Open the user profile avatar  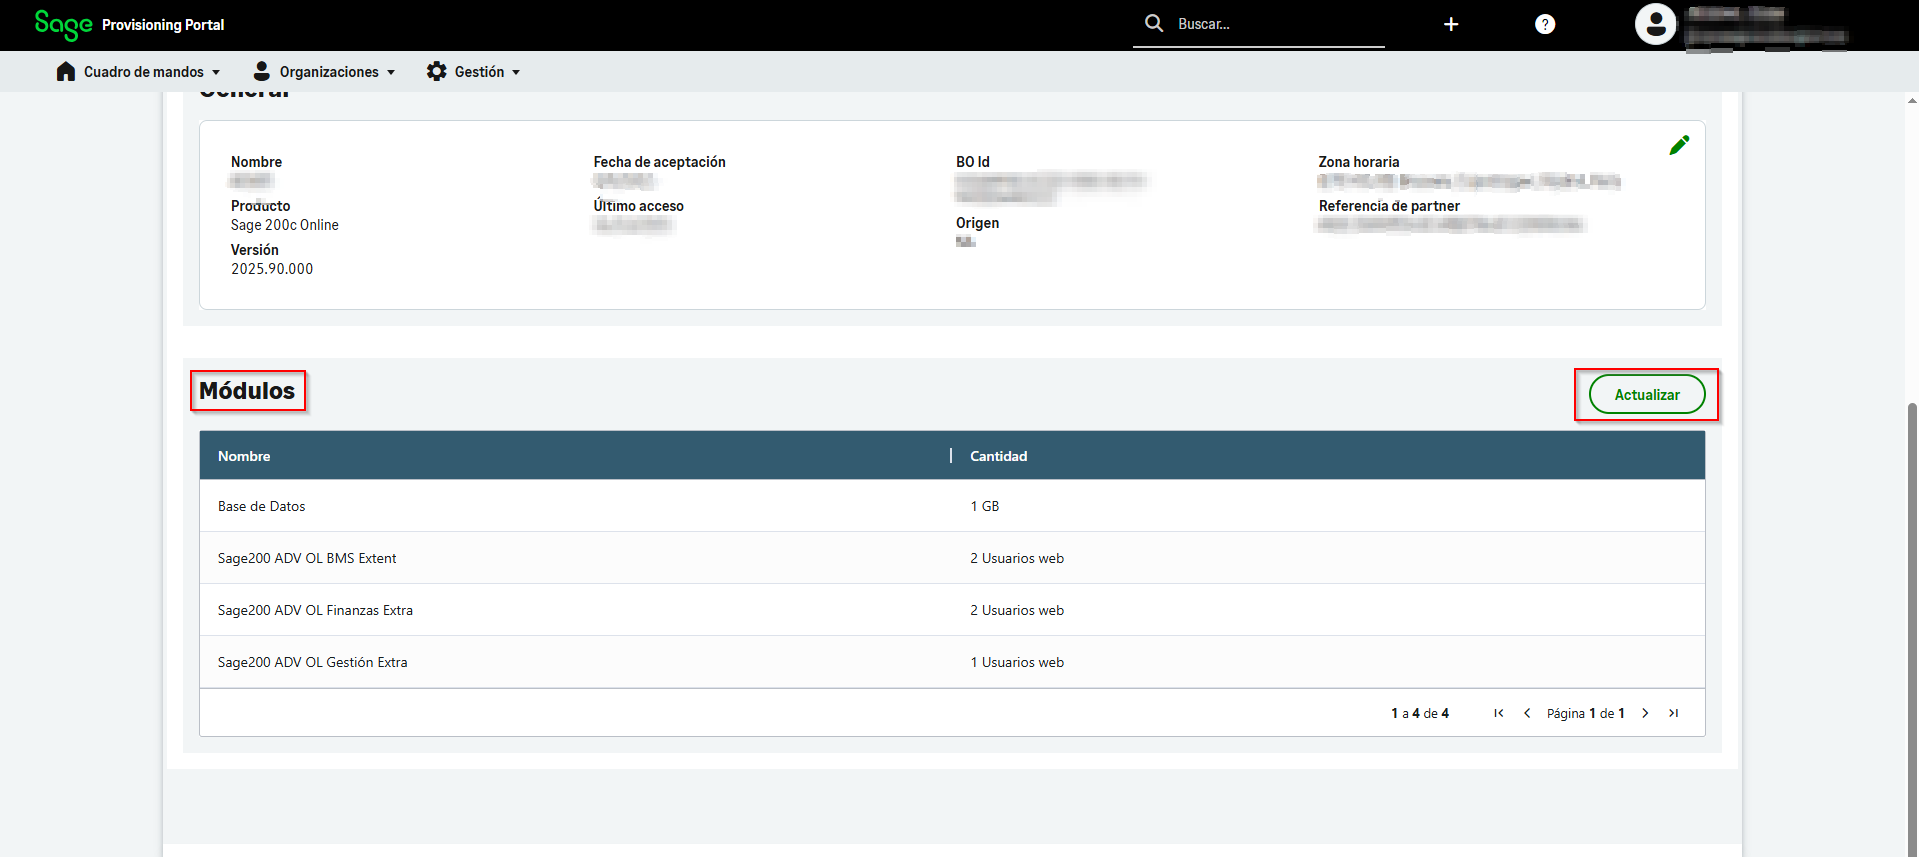[x=1655, y=24]
